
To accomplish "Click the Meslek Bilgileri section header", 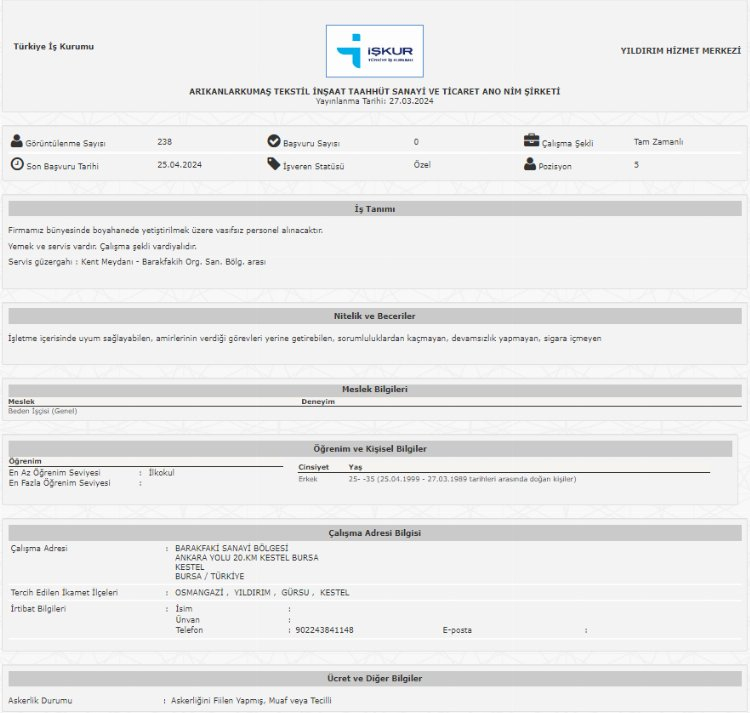I will pos(375,390).
